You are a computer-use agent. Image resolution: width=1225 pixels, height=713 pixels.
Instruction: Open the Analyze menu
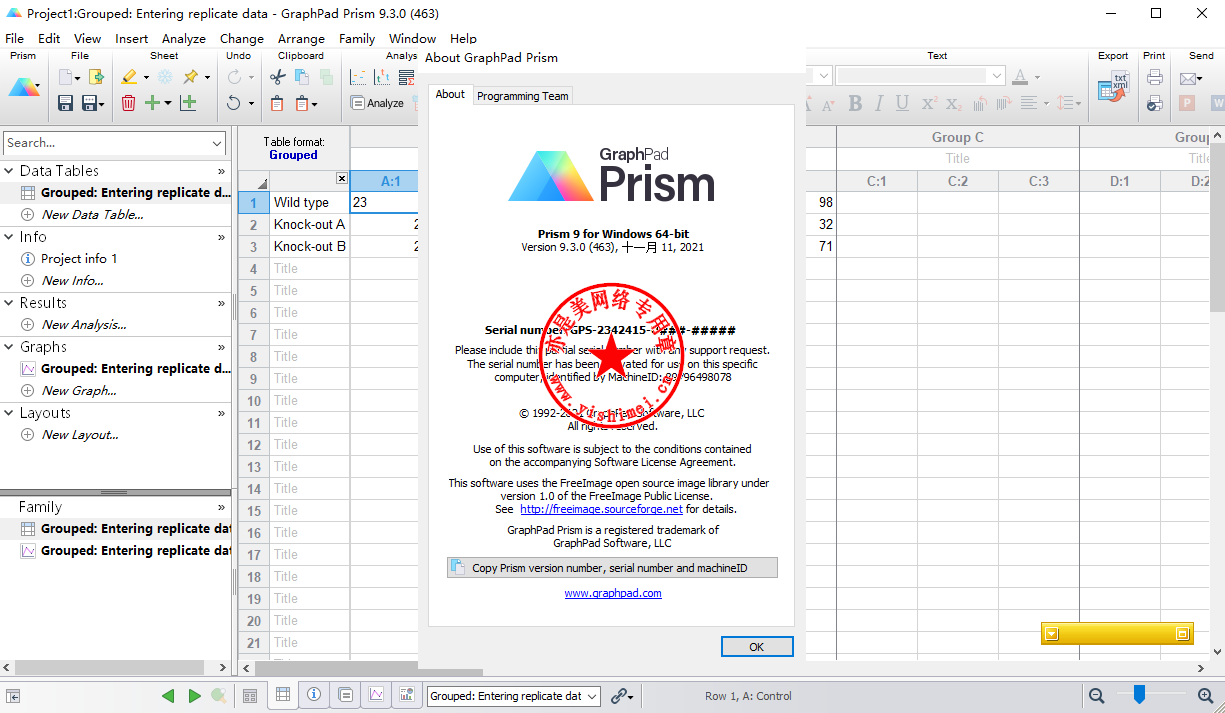click(x=184, y=39)
